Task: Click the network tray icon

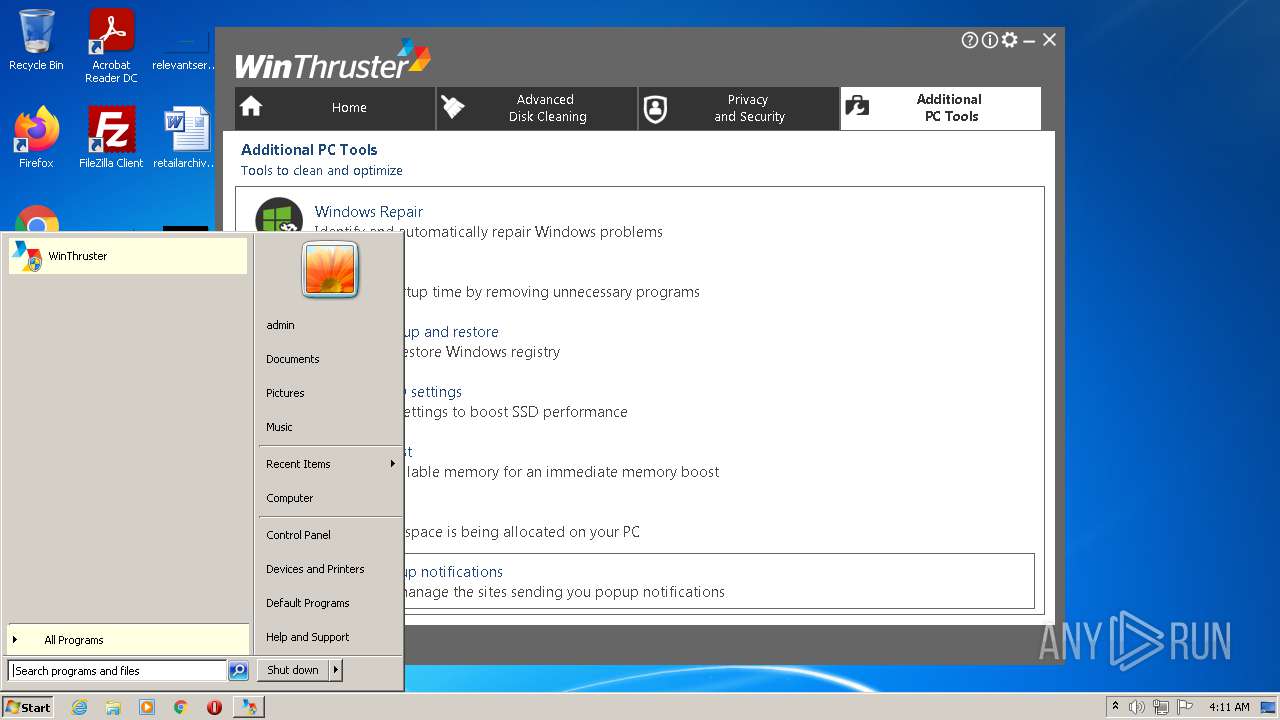Action: tap(1161, 707)
